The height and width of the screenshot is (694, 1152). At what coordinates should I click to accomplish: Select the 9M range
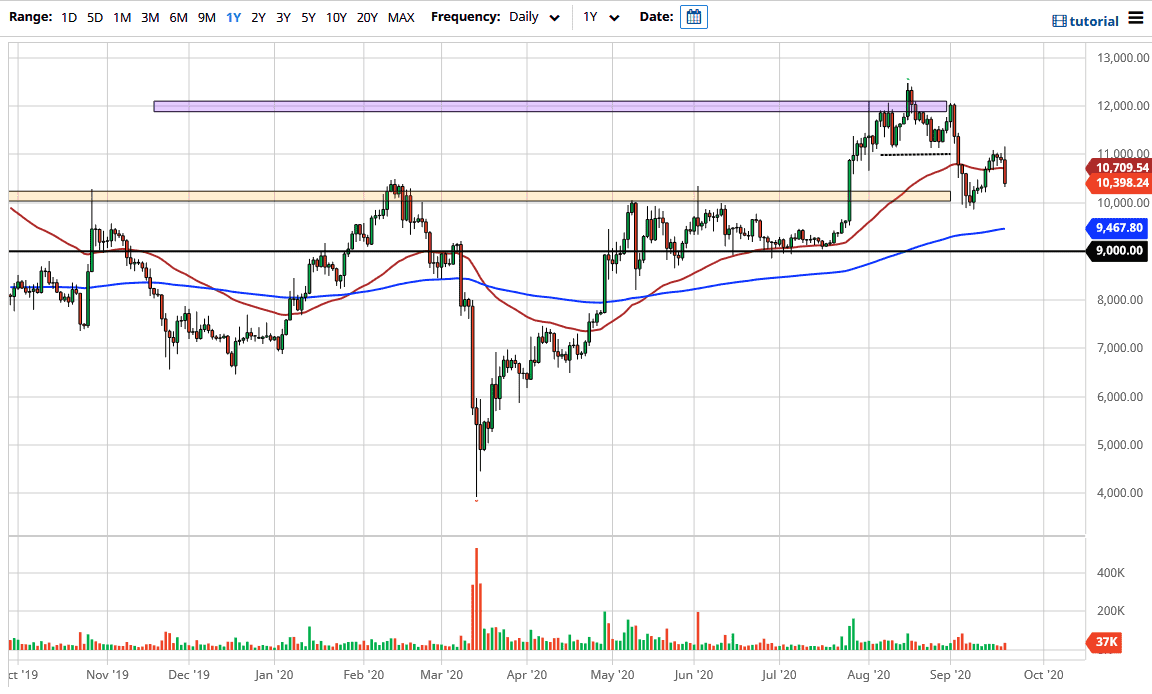point(206,17)
